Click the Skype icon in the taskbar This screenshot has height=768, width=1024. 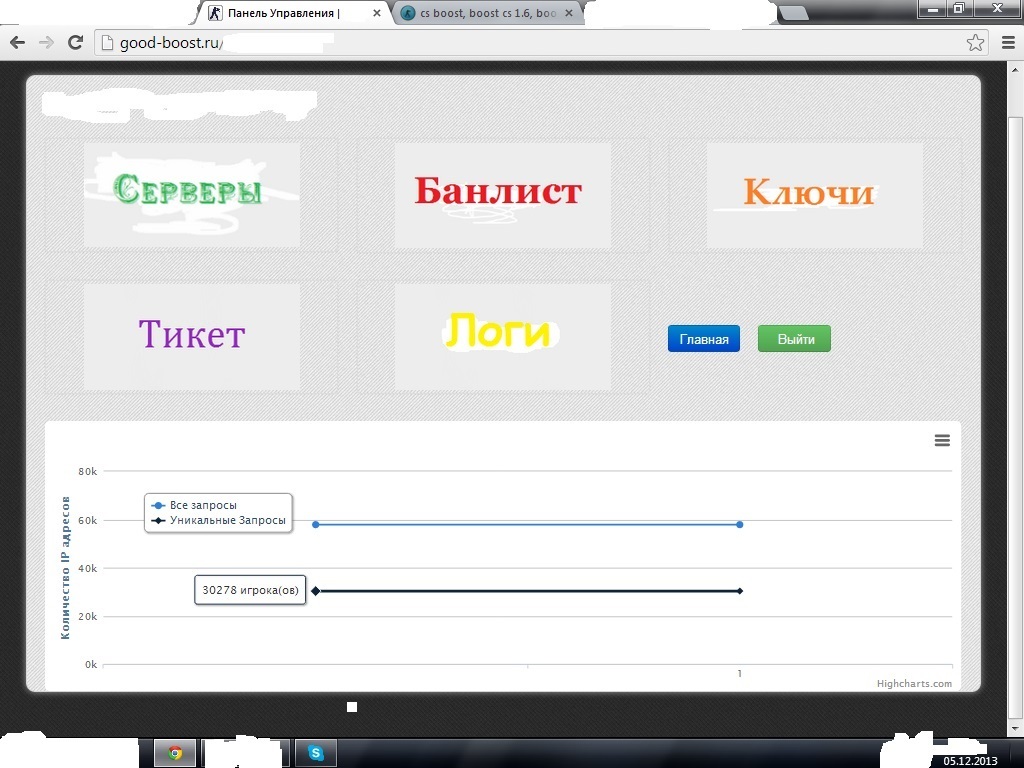315,753
